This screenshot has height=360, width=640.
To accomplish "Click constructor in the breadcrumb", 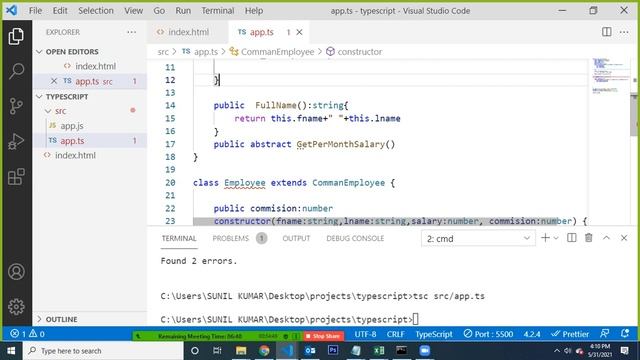I will click(360, 52).
